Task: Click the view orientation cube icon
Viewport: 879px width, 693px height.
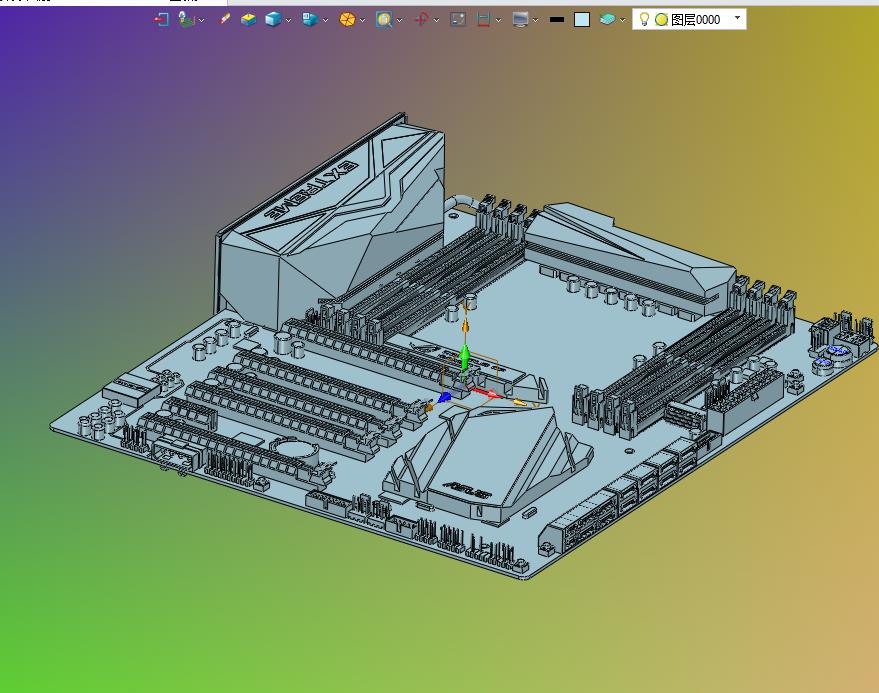Action: coord(309,20)
